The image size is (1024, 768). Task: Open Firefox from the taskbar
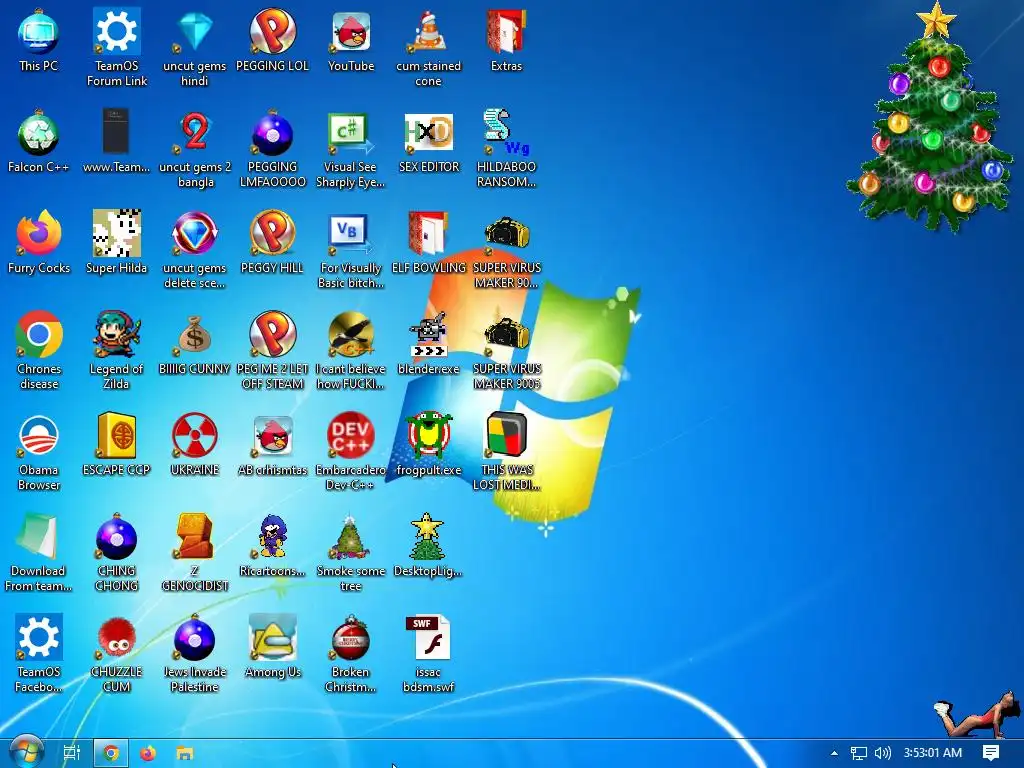point(148,753)
